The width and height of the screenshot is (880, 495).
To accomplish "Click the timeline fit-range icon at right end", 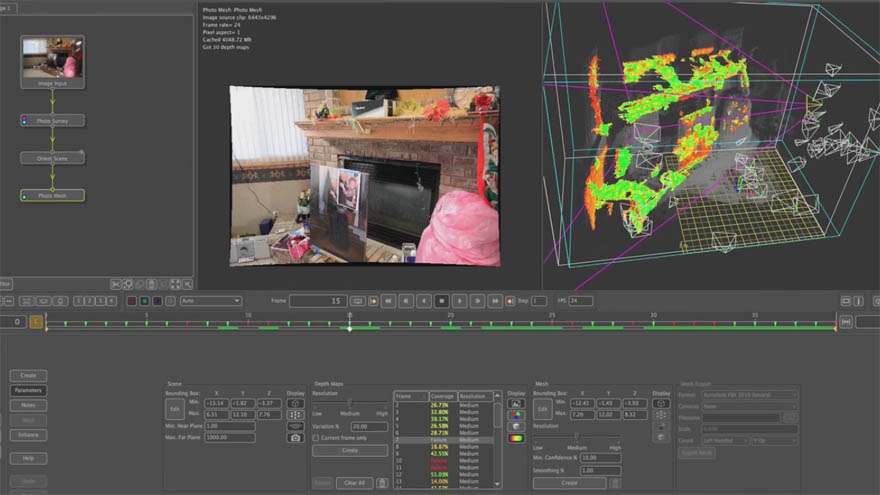I will 846,322.
